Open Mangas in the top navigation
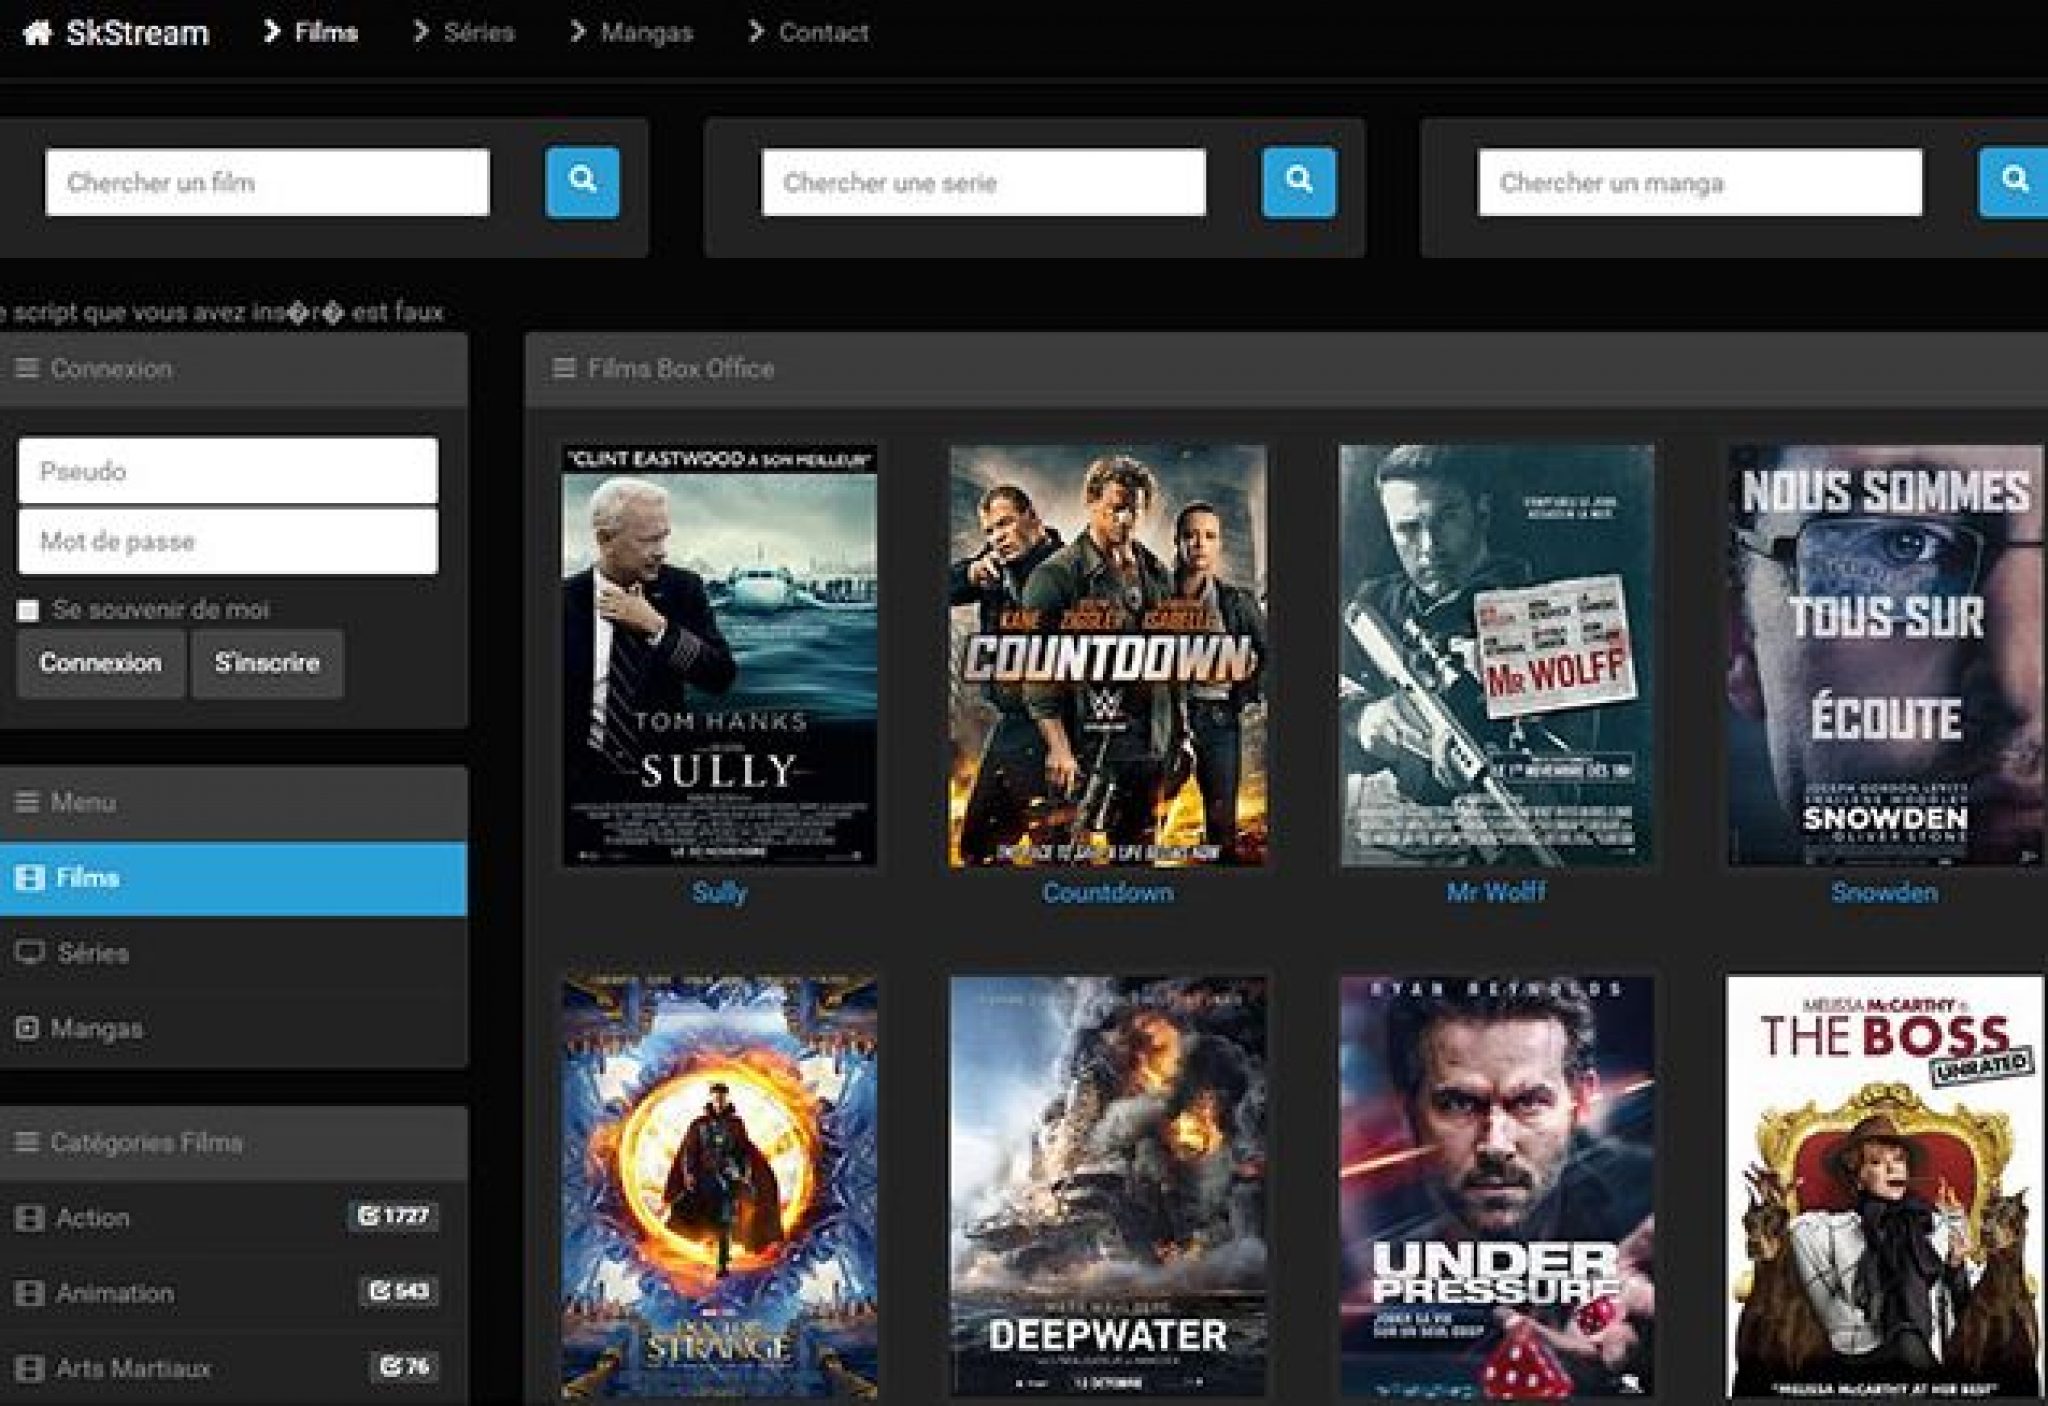The height and width of the screenshot is (1406, 2048). pyautogui.click(x=645, y=33)
